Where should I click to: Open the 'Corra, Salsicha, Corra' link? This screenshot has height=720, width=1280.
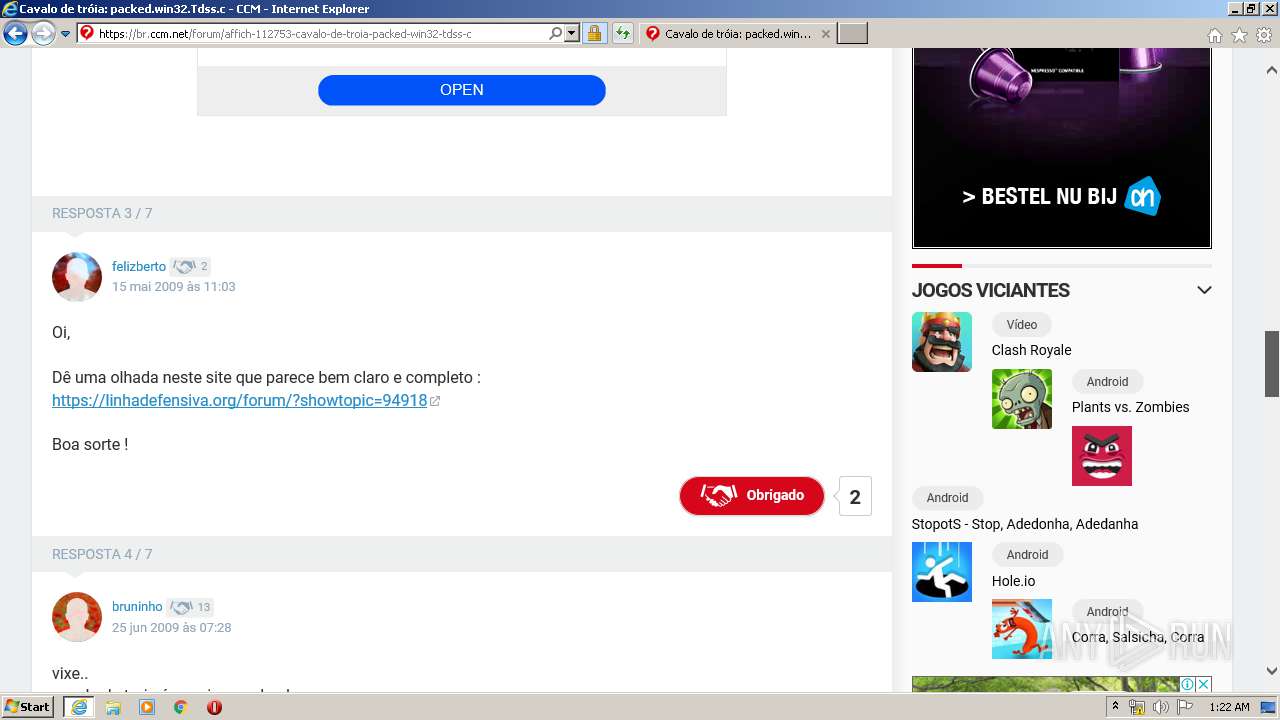coord(1138,637)
